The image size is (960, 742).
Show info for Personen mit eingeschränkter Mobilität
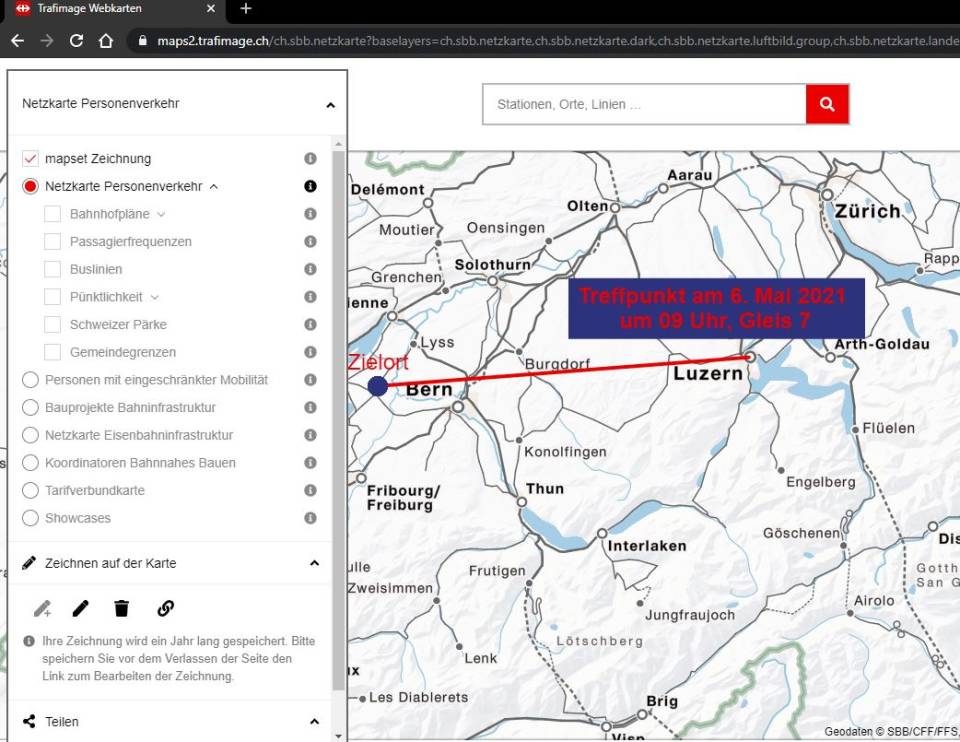[x=310, y=380]
